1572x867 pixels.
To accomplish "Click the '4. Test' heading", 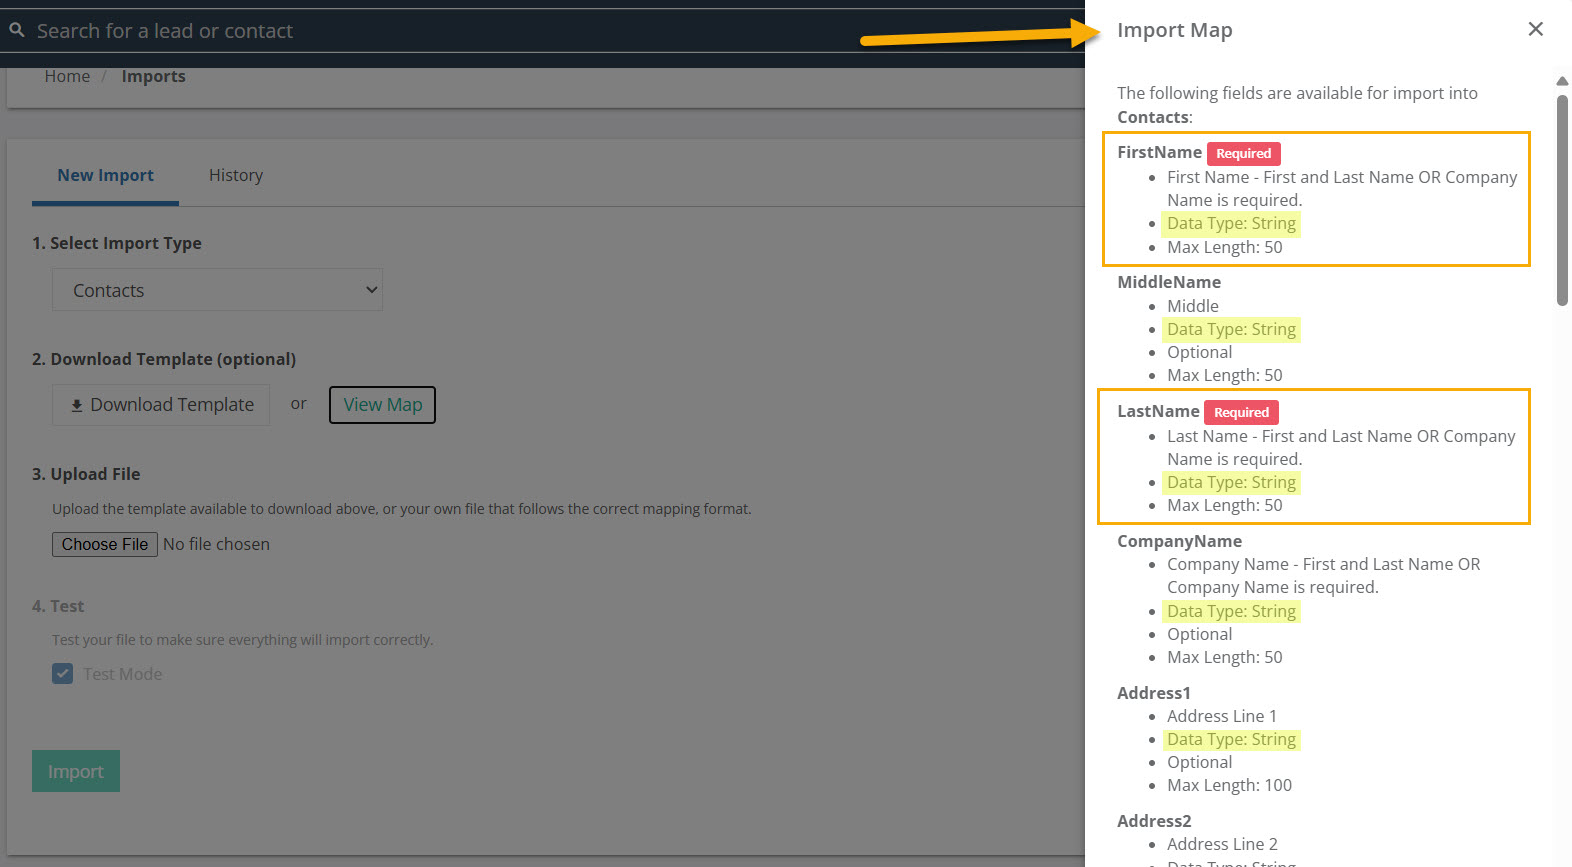I will 58,606.
